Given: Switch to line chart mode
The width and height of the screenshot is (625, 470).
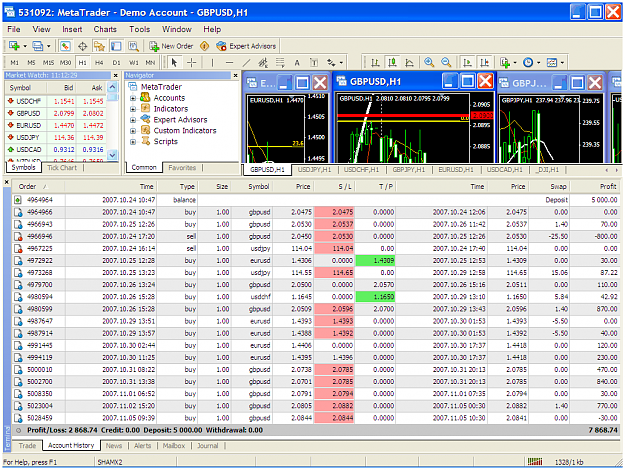Looking at the screenshot, I should tap(409, 63).
